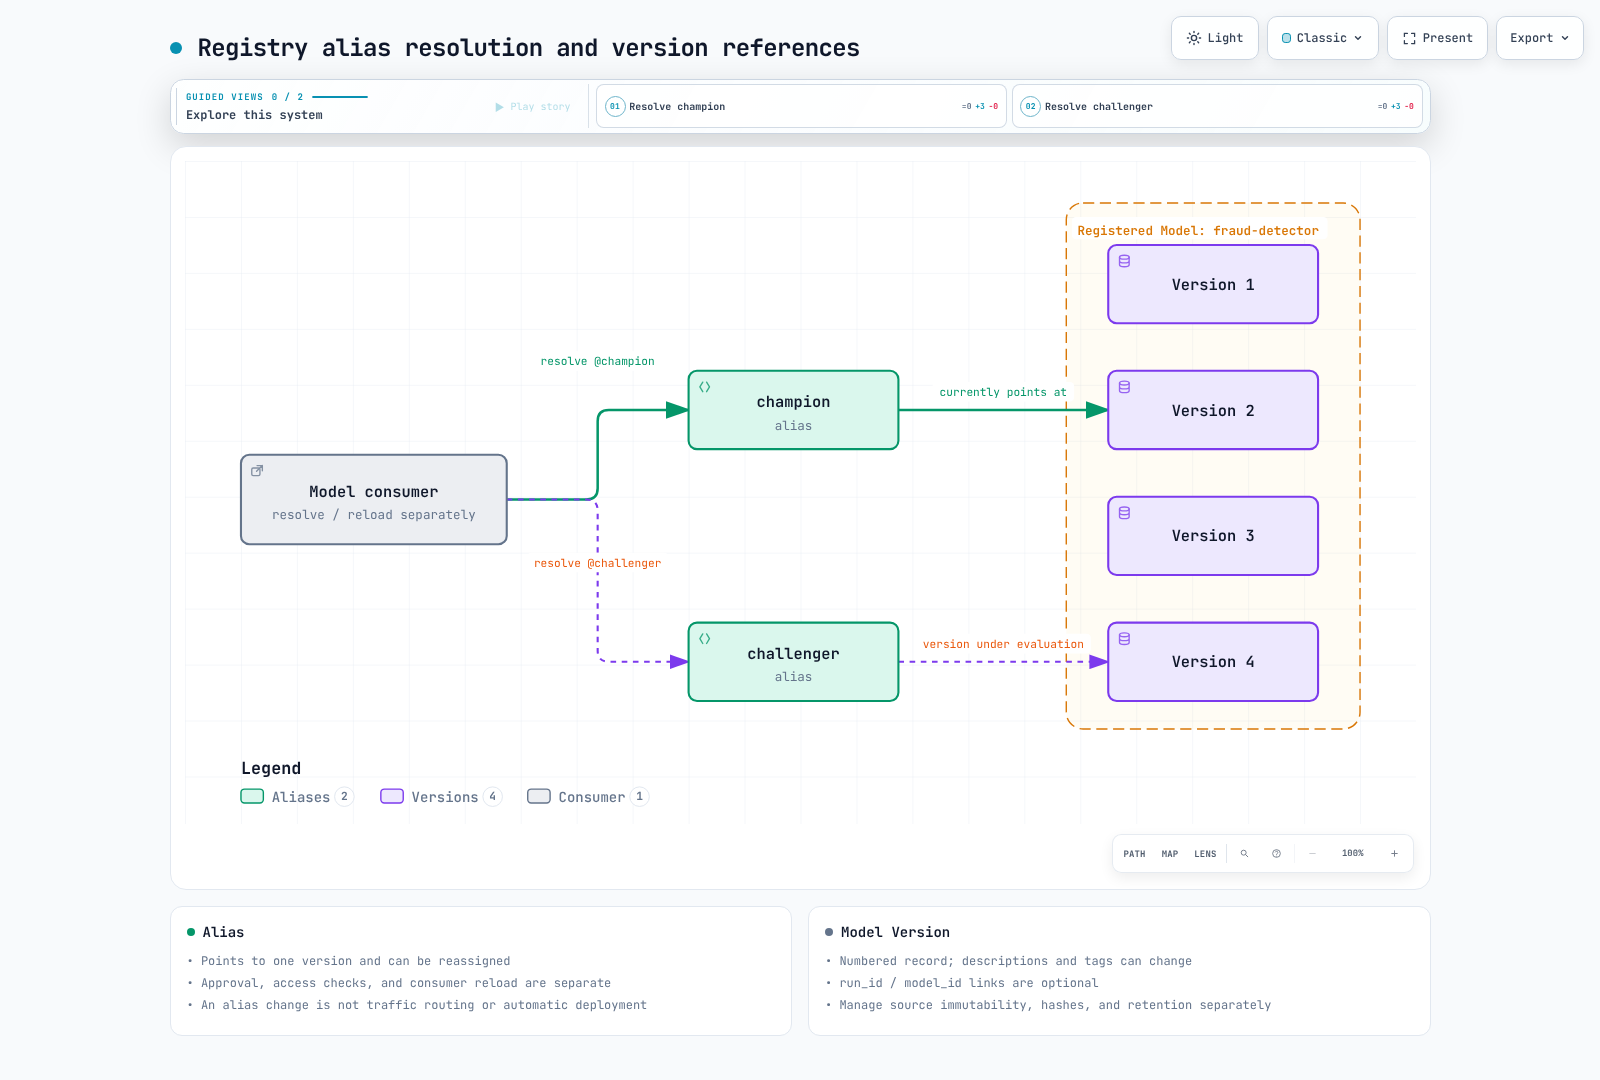Select the champion alias node
1600x1080 pixels.
click(794, 410)
